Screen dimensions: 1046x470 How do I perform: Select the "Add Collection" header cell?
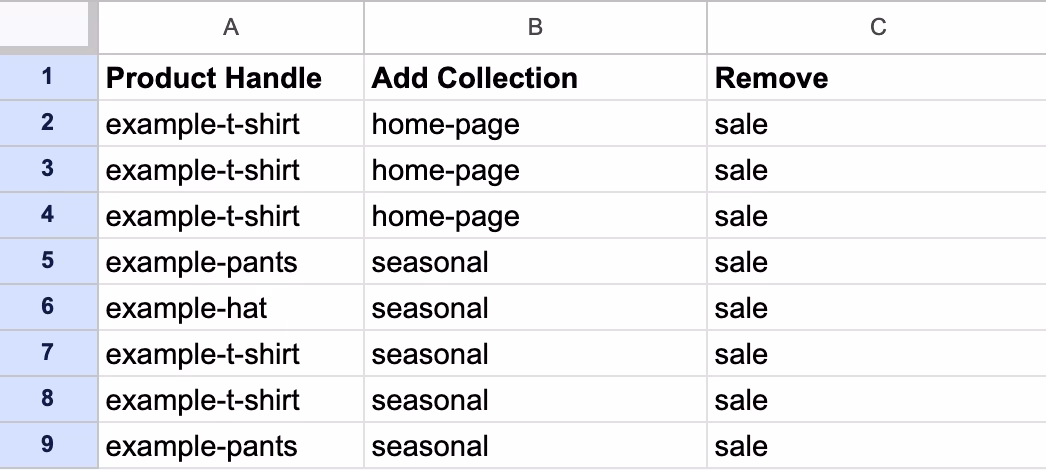tap(535, 78)
